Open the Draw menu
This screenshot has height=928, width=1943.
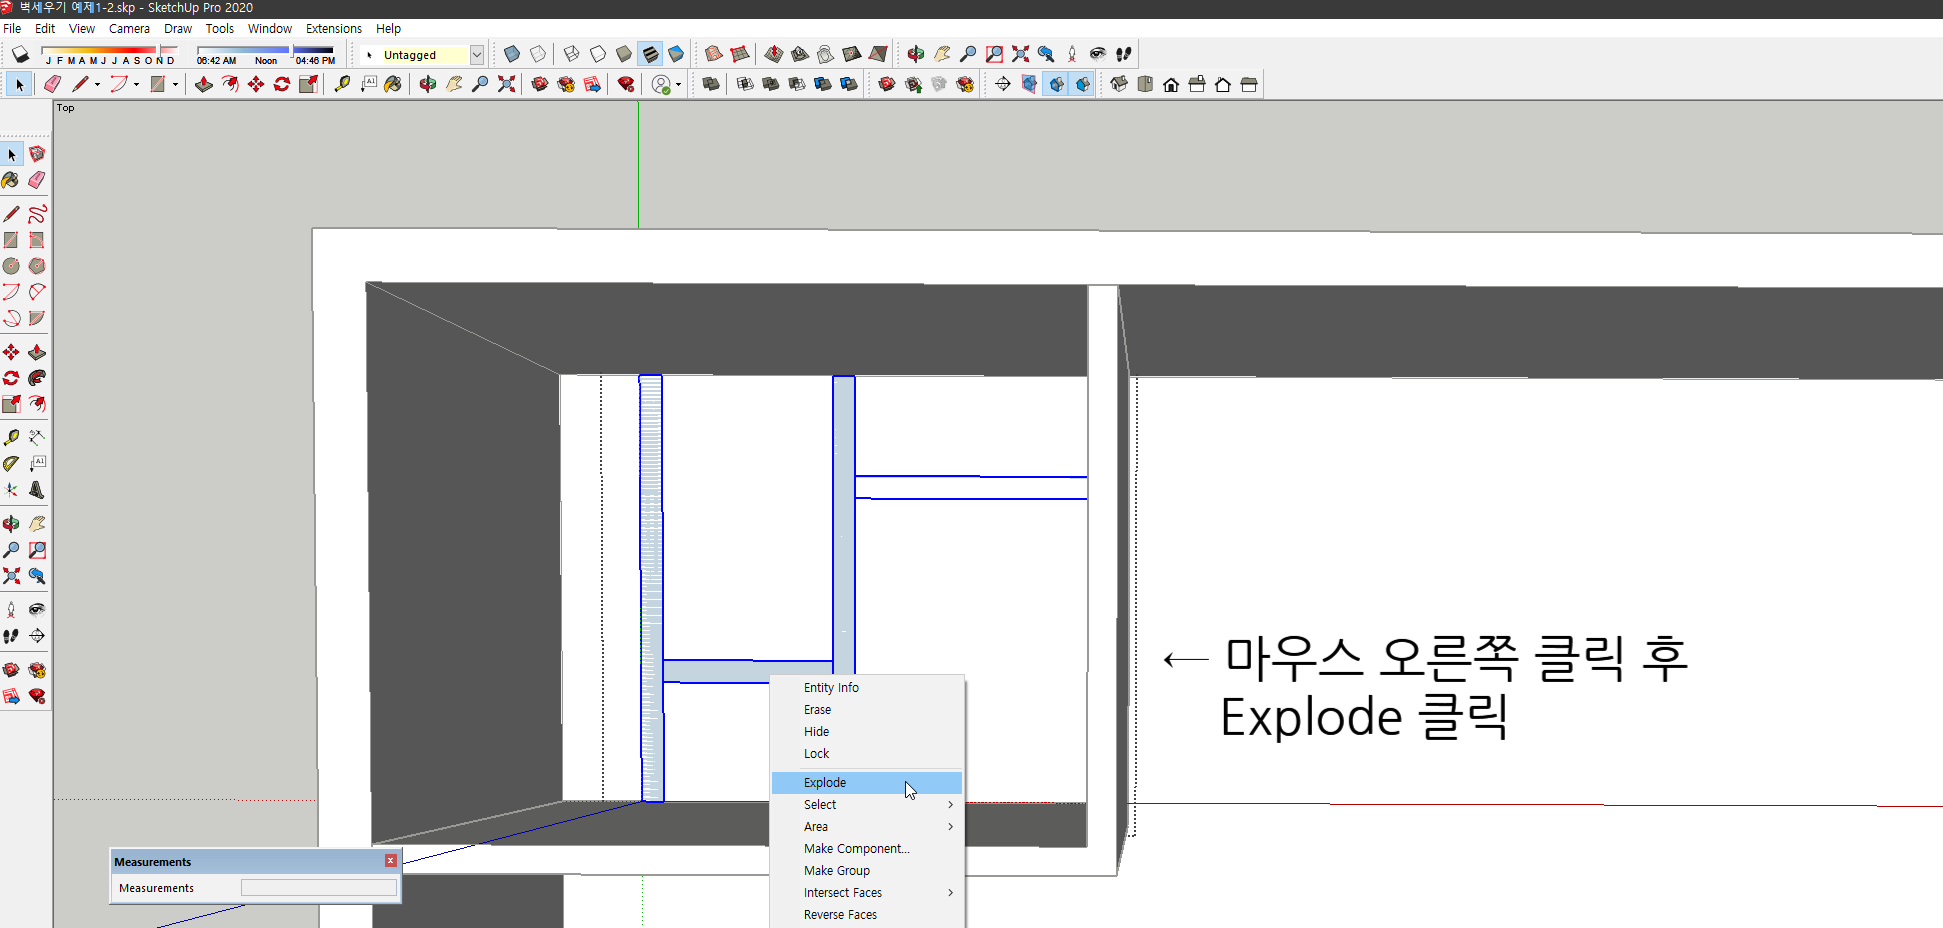click(178, 28)
